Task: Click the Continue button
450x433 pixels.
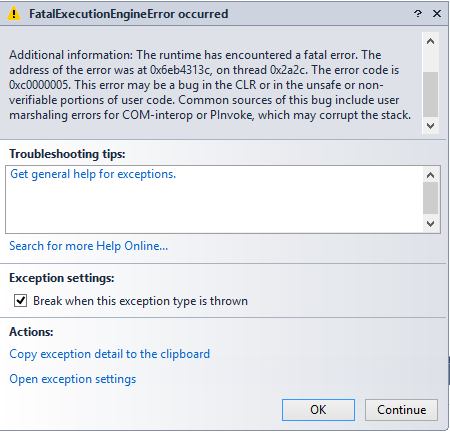Action: click(401, 410)
